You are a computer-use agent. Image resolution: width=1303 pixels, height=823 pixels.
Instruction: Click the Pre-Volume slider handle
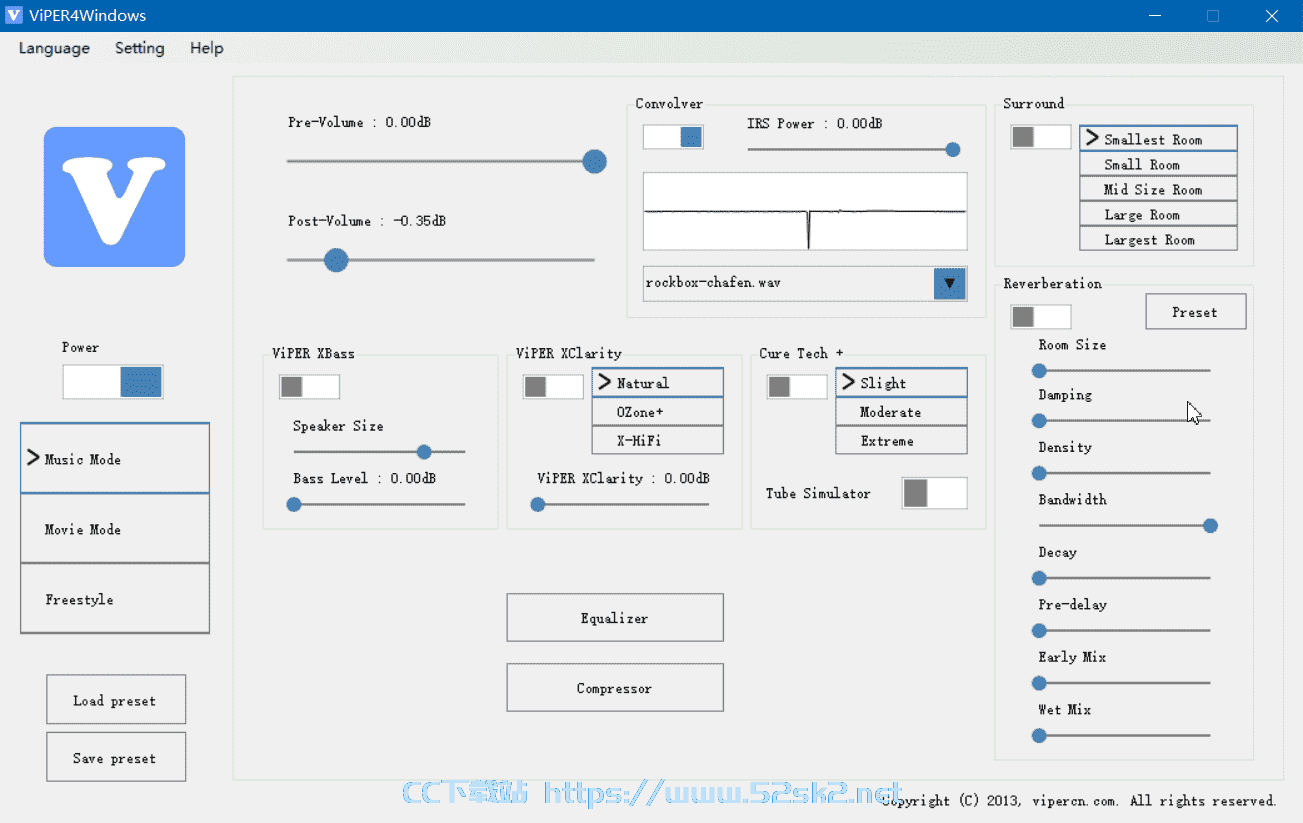[x=595, y=161]
